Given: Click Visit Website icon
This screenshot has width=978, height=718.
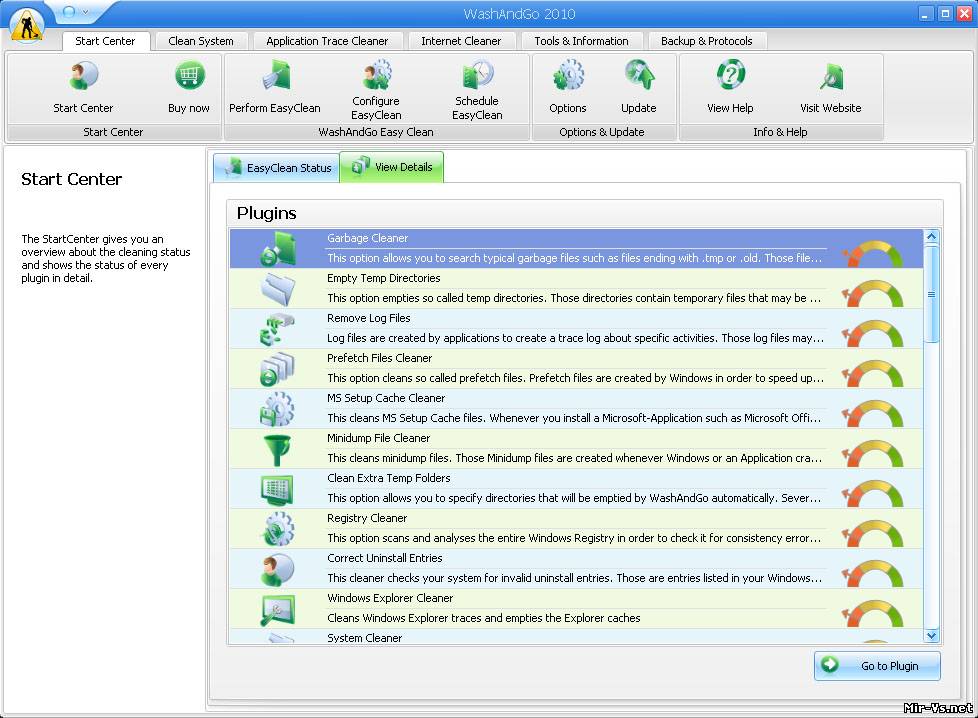Looking at the screenshot, I should click(x=831, y=77).
